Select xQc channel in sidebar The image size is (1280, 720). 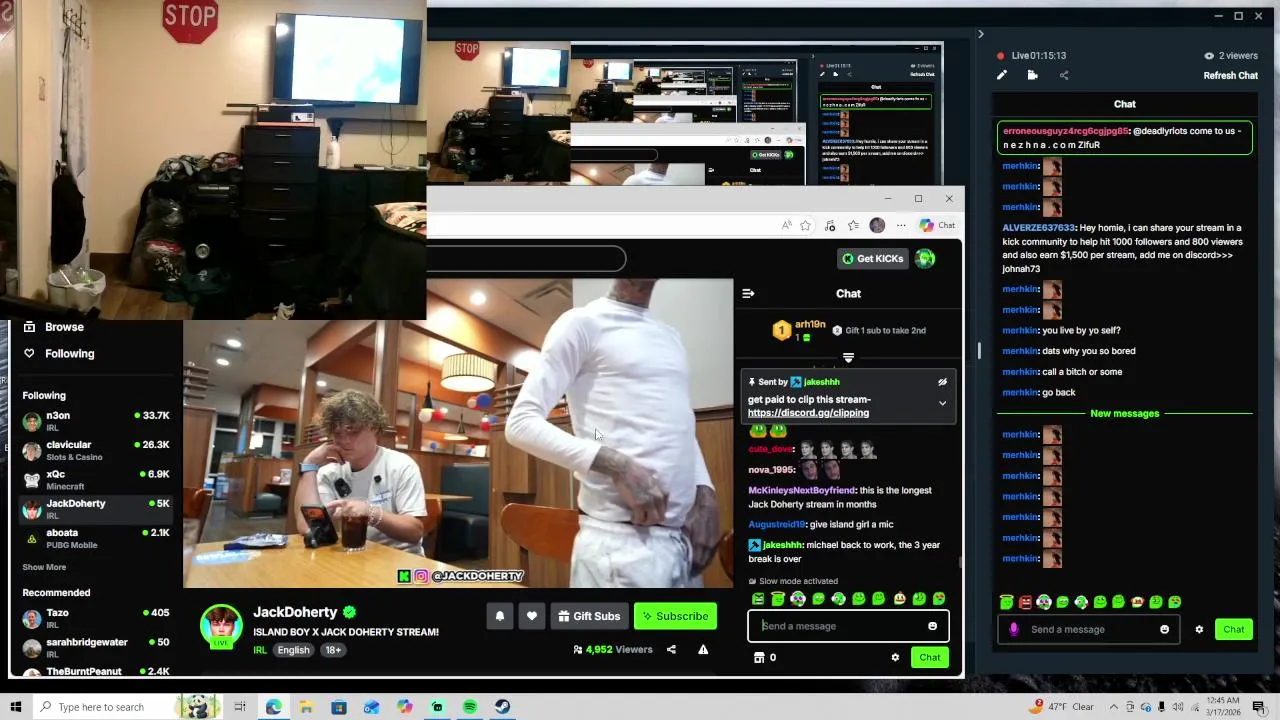pyautogui.click(x=95, y=480)
